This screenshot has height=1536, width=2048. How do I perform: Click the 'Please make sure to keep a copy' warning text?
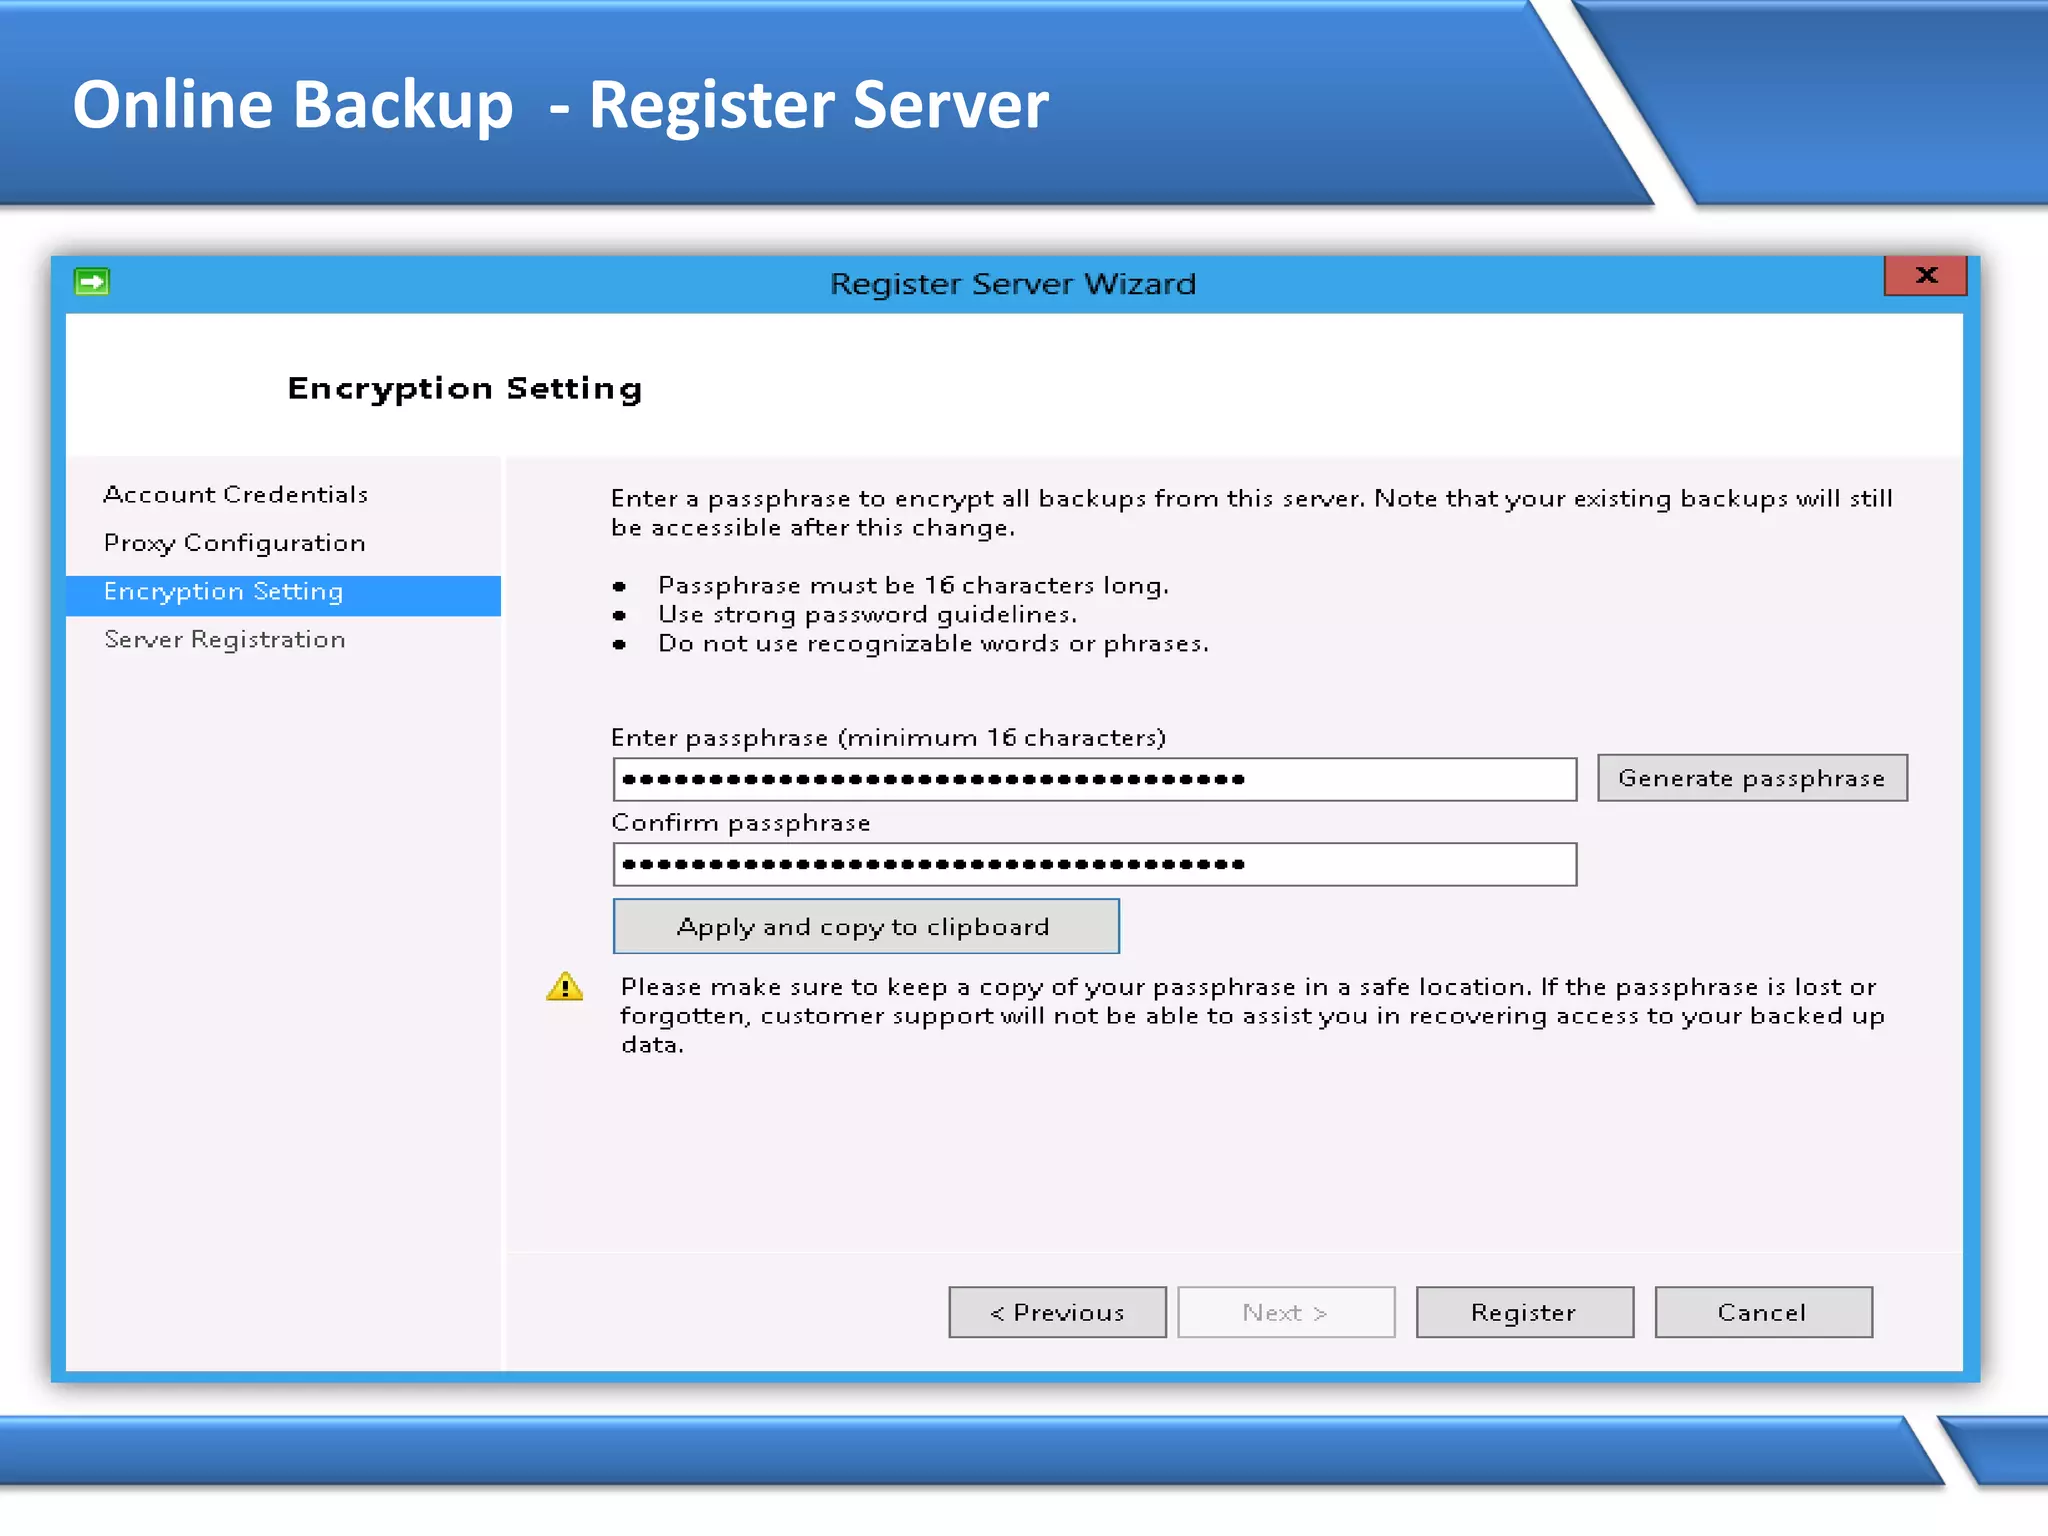[1252, 1015]
